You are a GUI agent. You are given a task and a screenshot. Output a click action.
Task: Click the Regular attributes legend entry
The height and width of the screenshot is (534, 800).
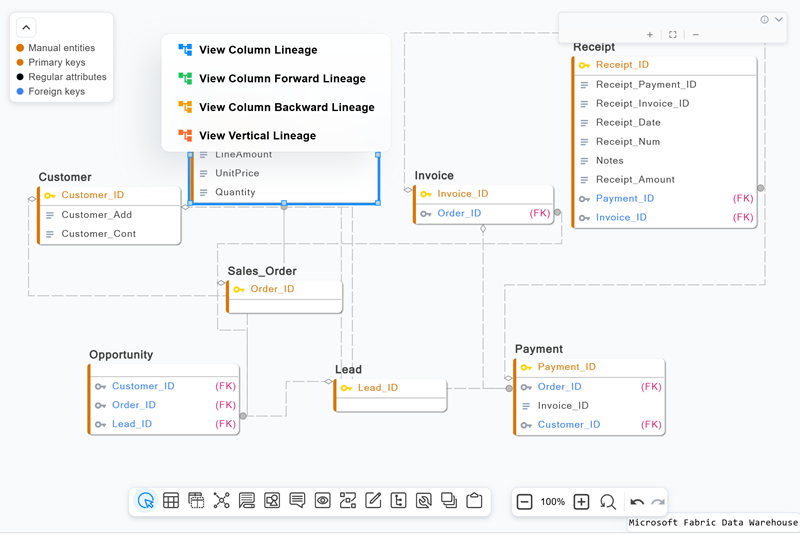[x=61, y=77]
